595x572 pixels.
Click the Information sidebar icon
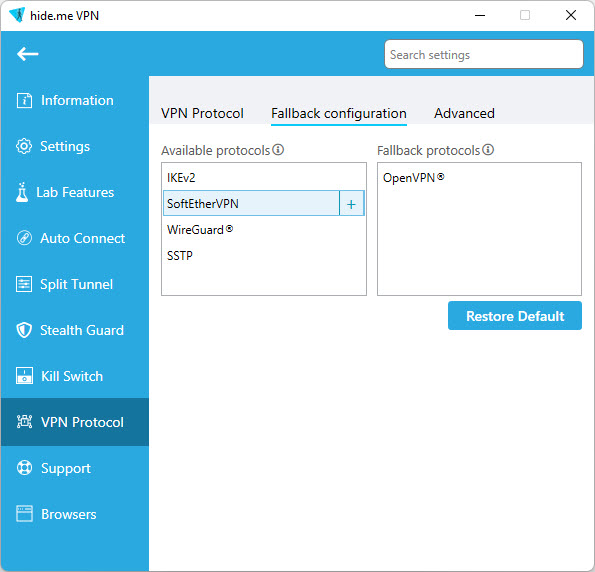coord(24,101)
